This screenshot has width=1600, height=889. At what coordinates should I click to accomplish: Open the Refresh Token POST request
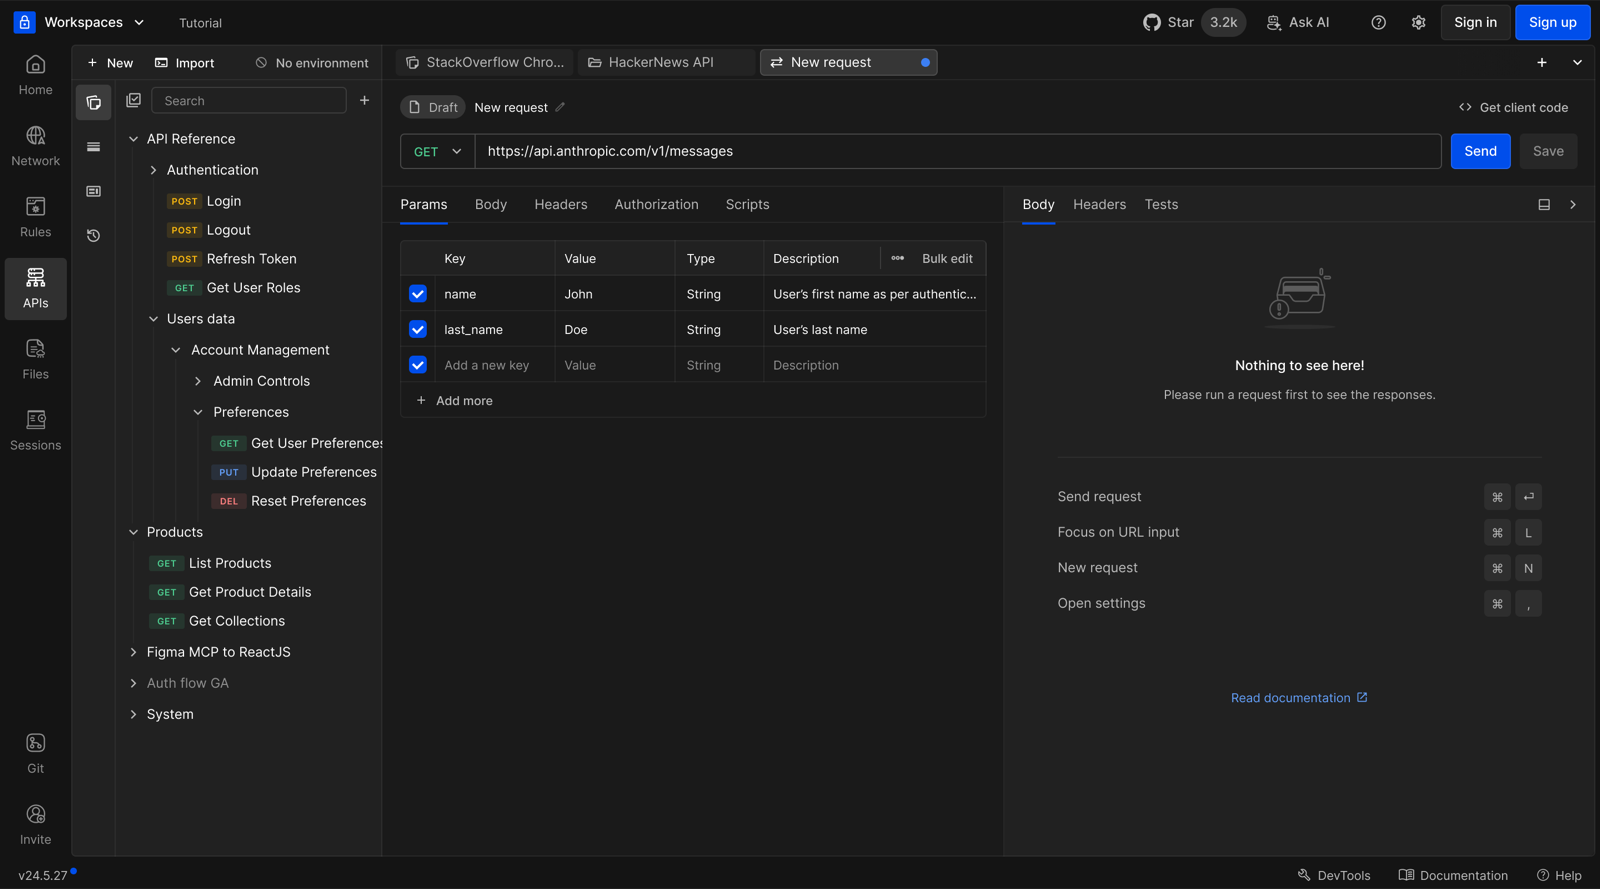pos(232,259)
